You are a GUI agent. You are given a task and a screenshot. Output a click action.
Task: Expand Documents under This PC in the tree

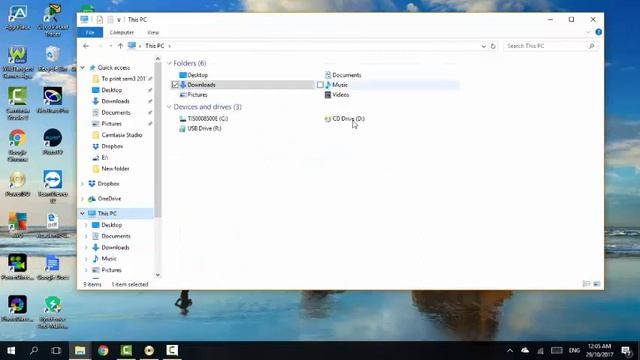click(x=86, y=236)
